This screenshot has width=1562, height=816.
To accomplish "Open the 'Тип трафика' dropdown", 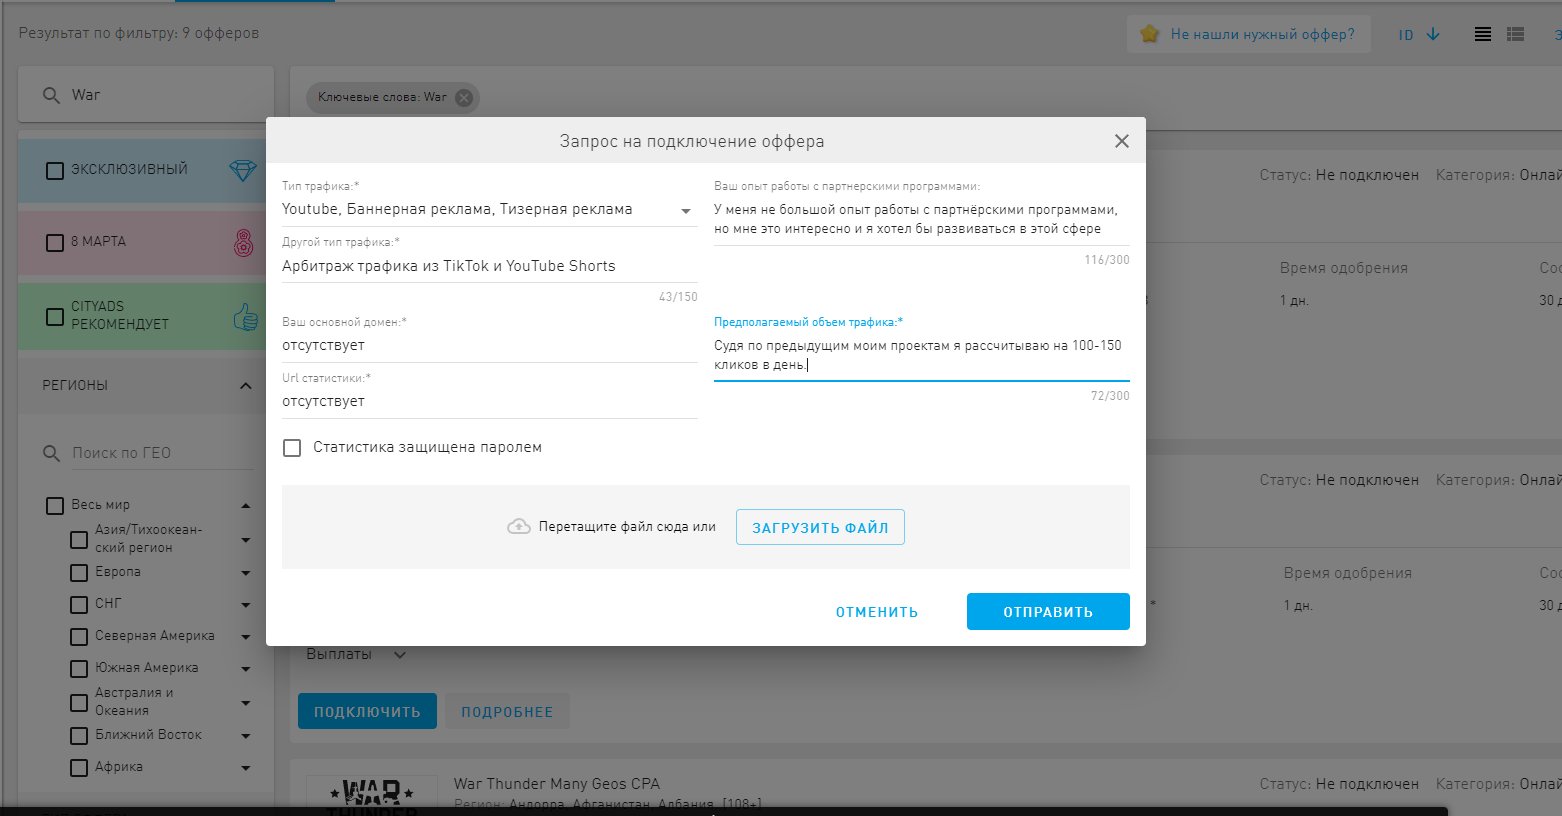I will [x=685, y=210].
